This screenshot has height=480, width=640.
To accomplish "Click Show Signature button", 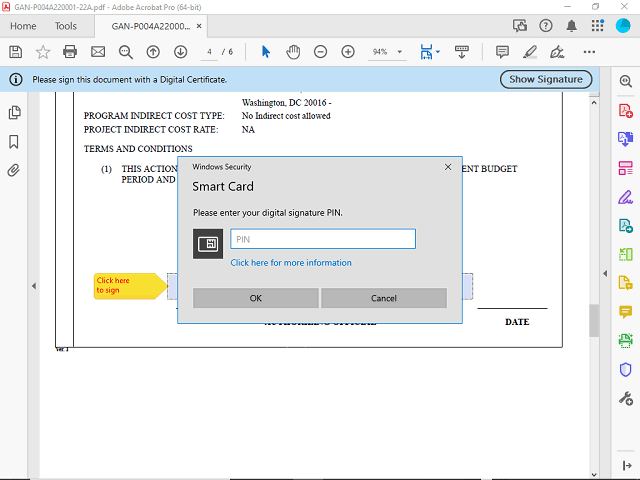I will [x=546, y=79].
